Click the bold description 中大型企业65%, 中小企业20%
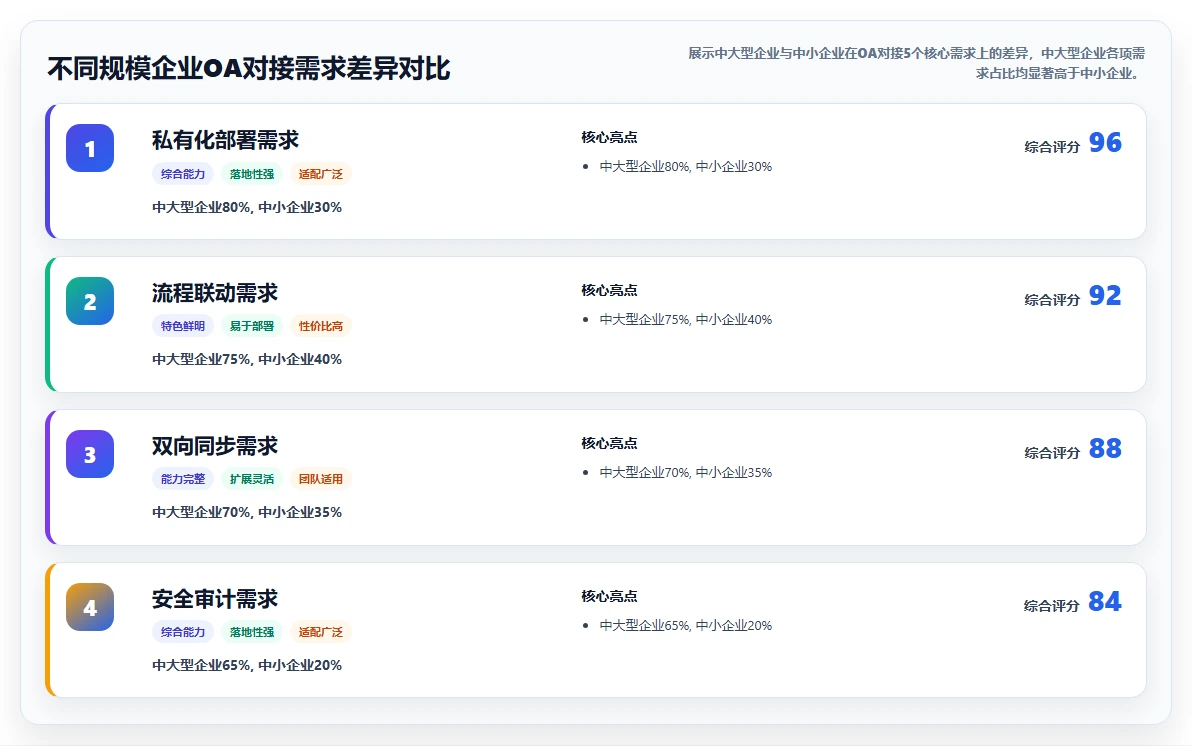This screenshot has height=746, width=1192. [247, 665]
